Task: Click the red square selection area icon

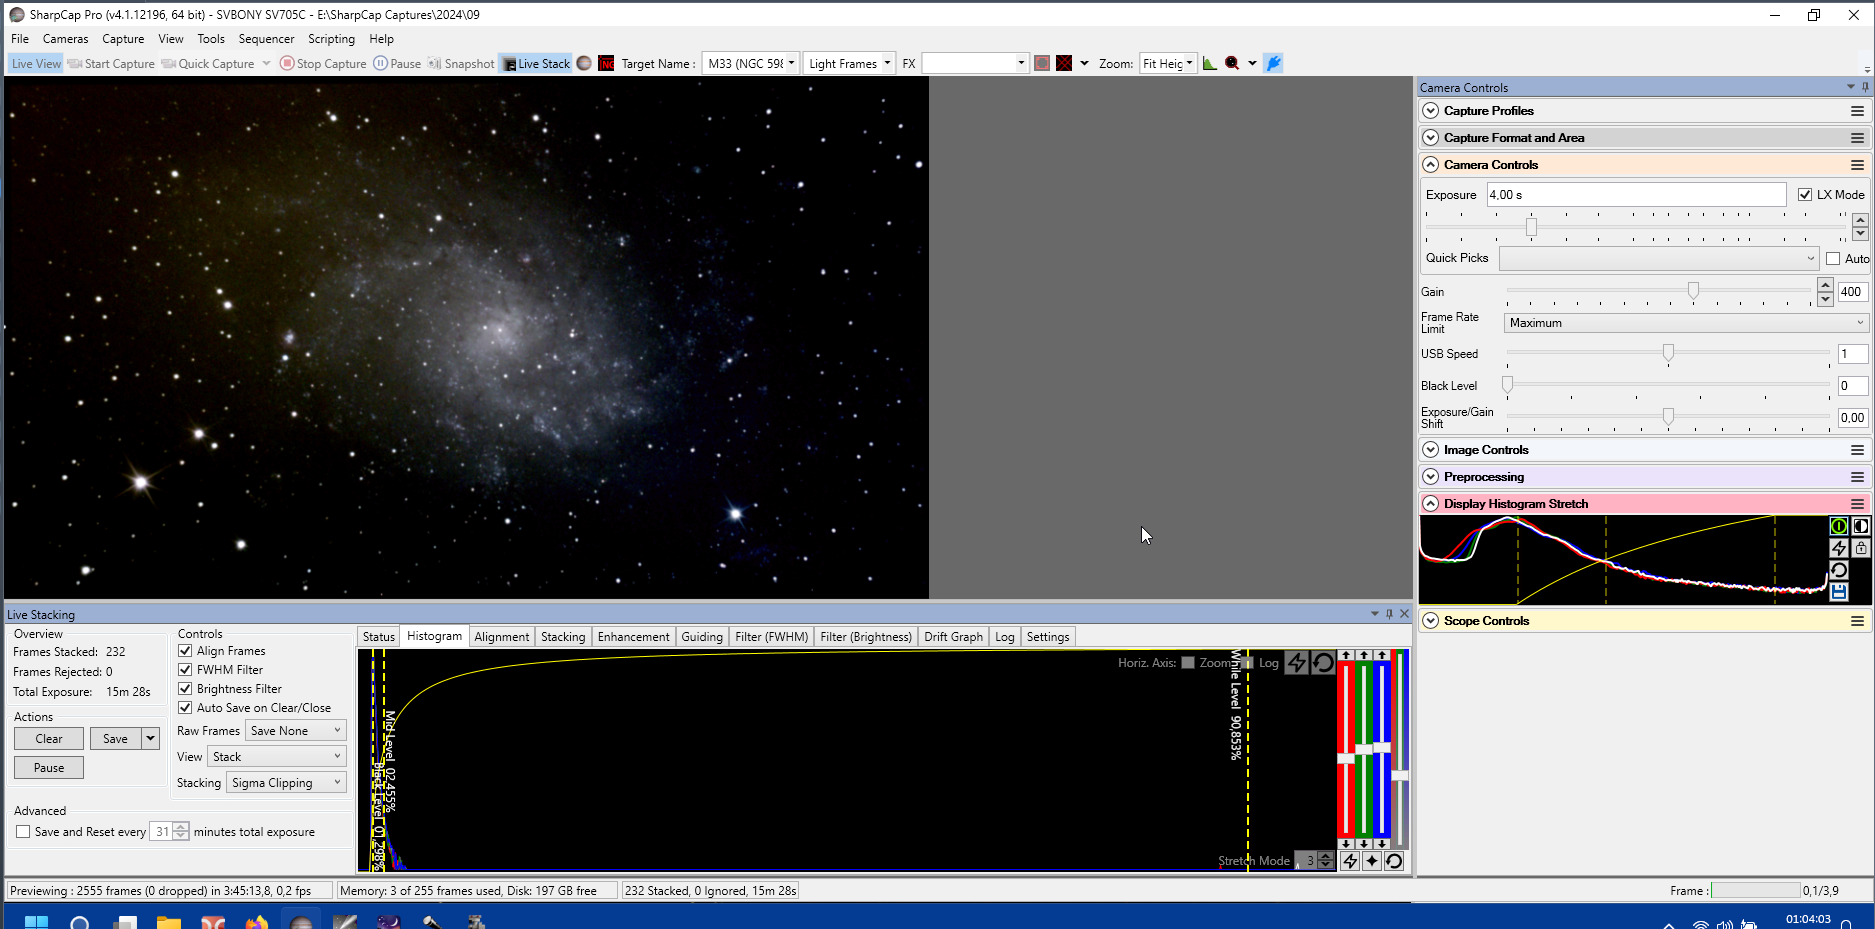Action: tap(1042, 63)
